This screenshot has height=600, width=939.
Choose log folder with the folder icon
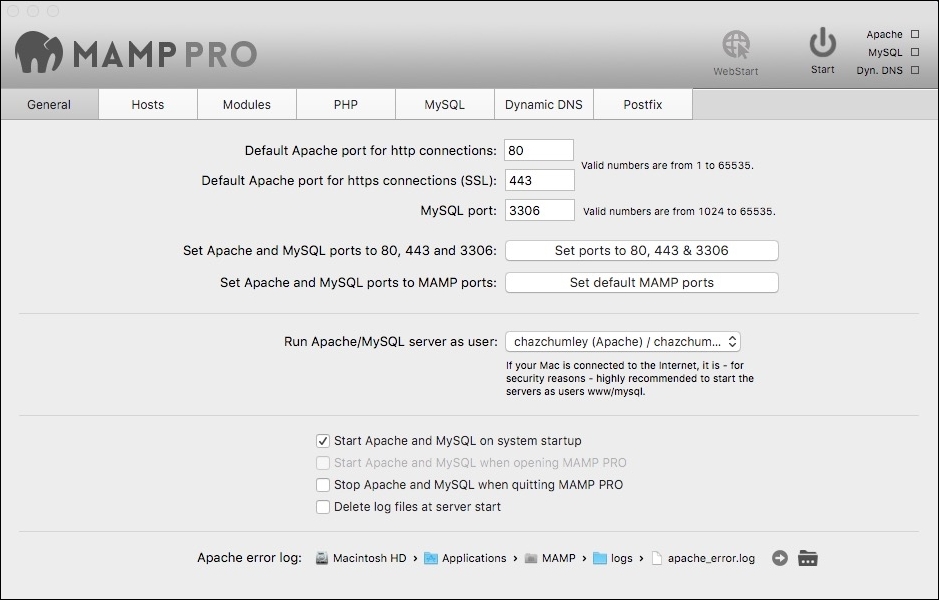coord(808,558)
